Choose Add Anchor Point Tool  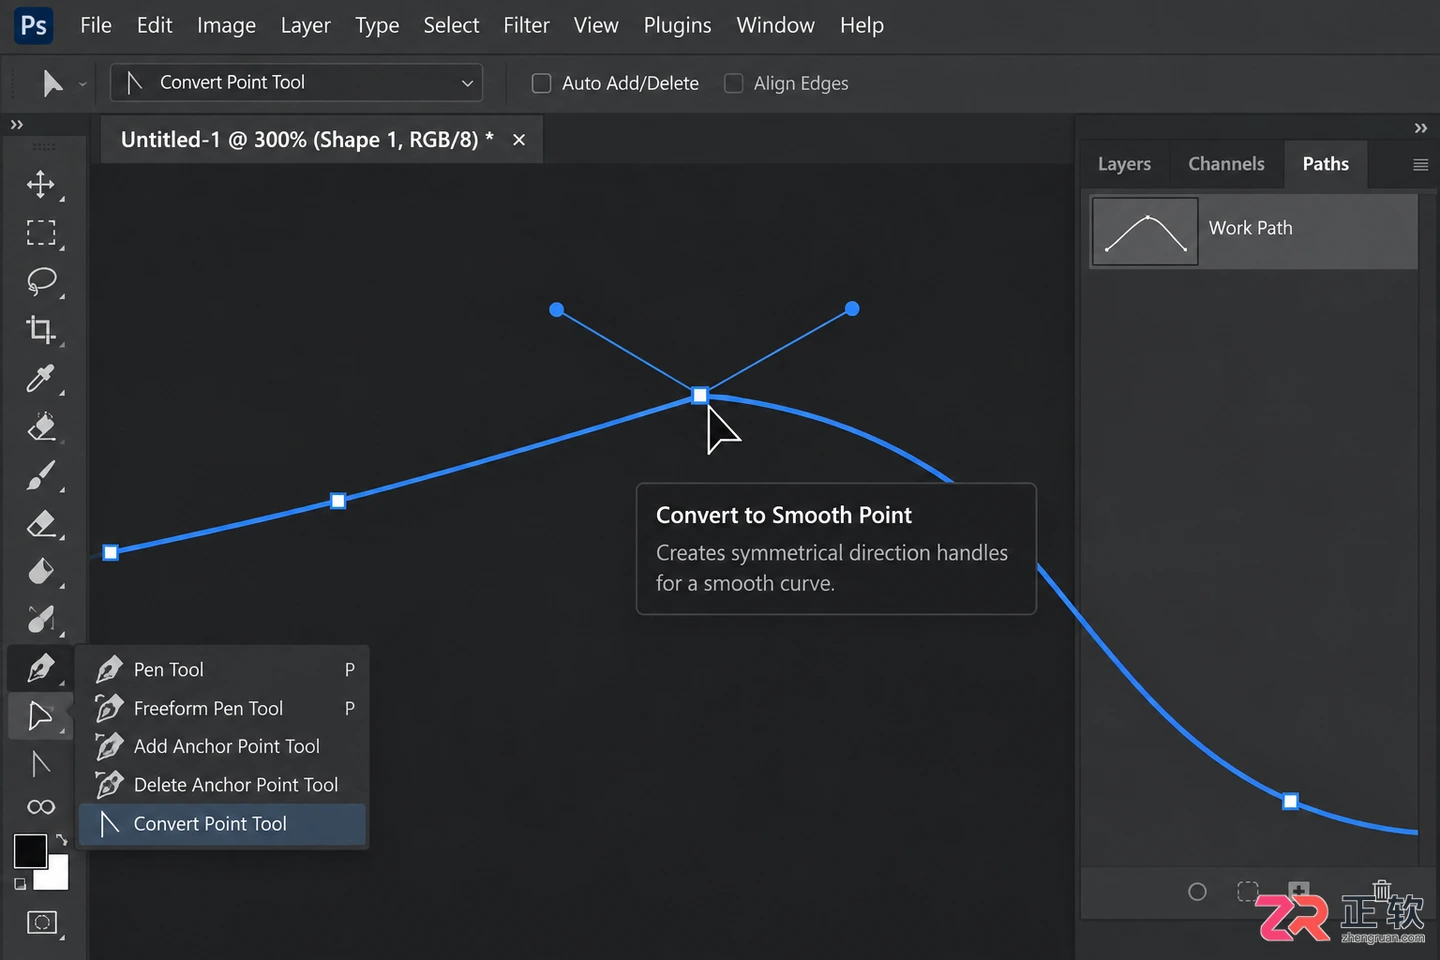coord(223,746)
